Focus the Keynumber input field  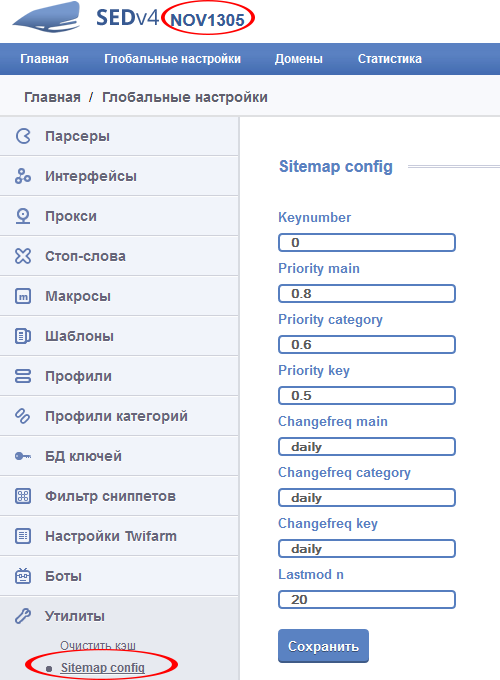367,242
